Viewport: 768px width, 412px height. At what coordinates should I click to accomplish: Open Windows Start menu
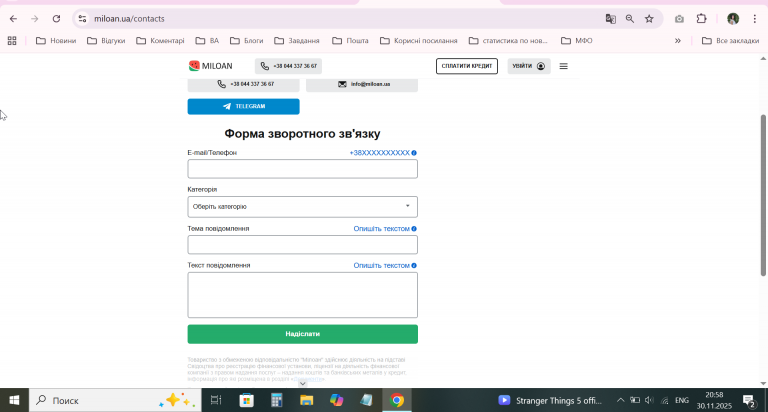[14, 400]
